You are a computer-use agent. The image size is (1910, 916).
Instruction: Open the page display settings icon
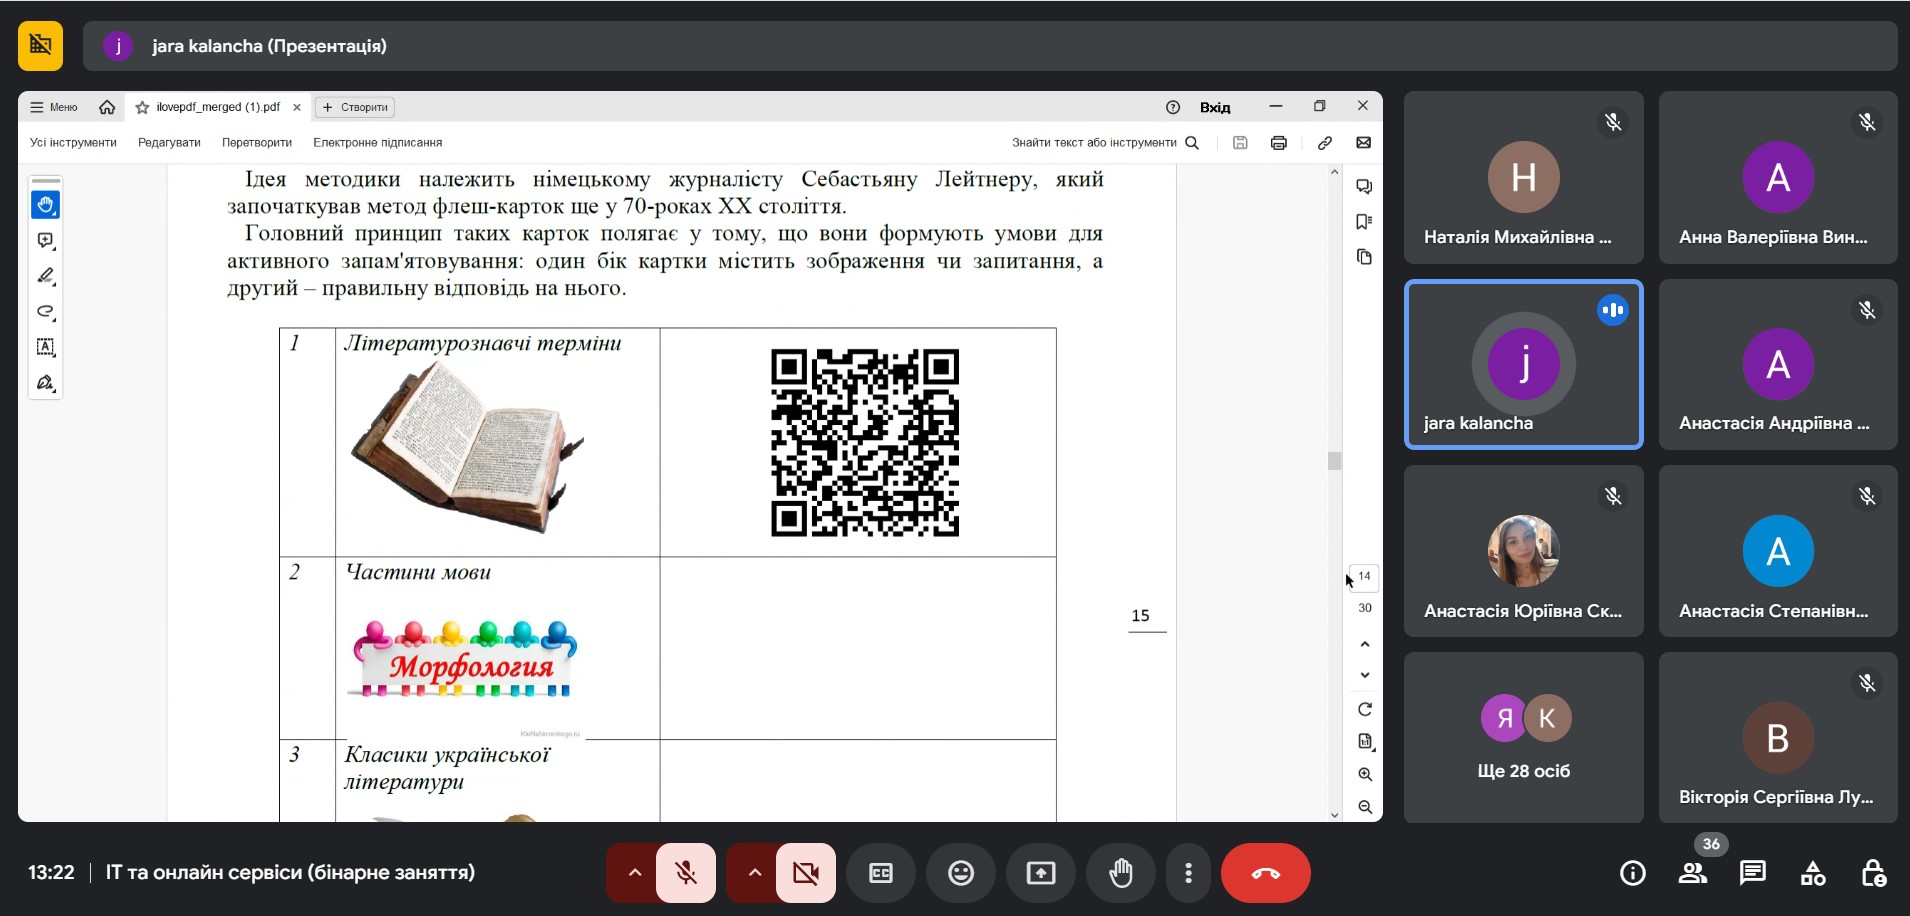click(1365, 741)
